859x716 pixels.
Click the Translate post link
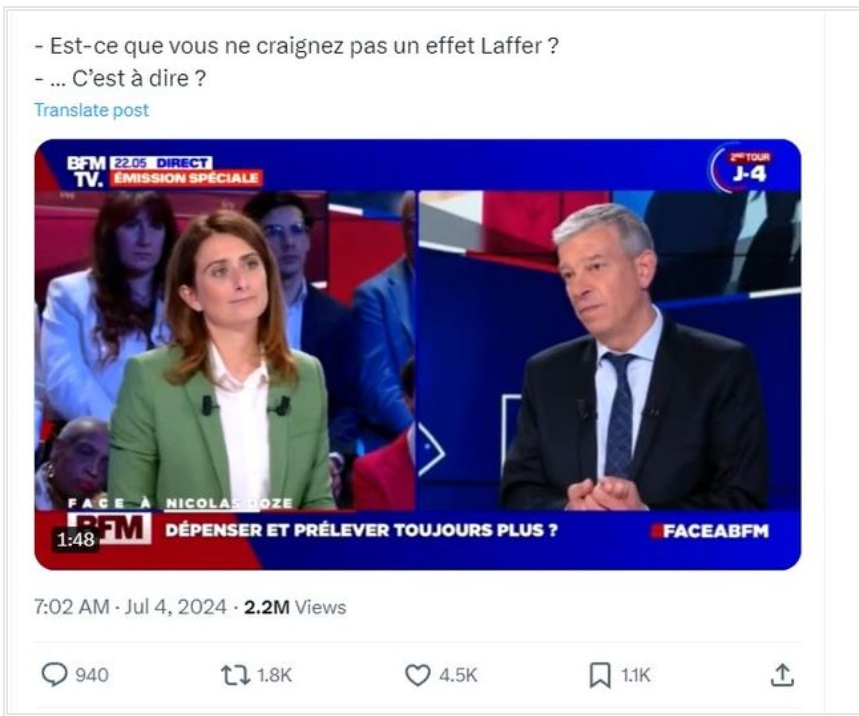(x=91, y=110)
